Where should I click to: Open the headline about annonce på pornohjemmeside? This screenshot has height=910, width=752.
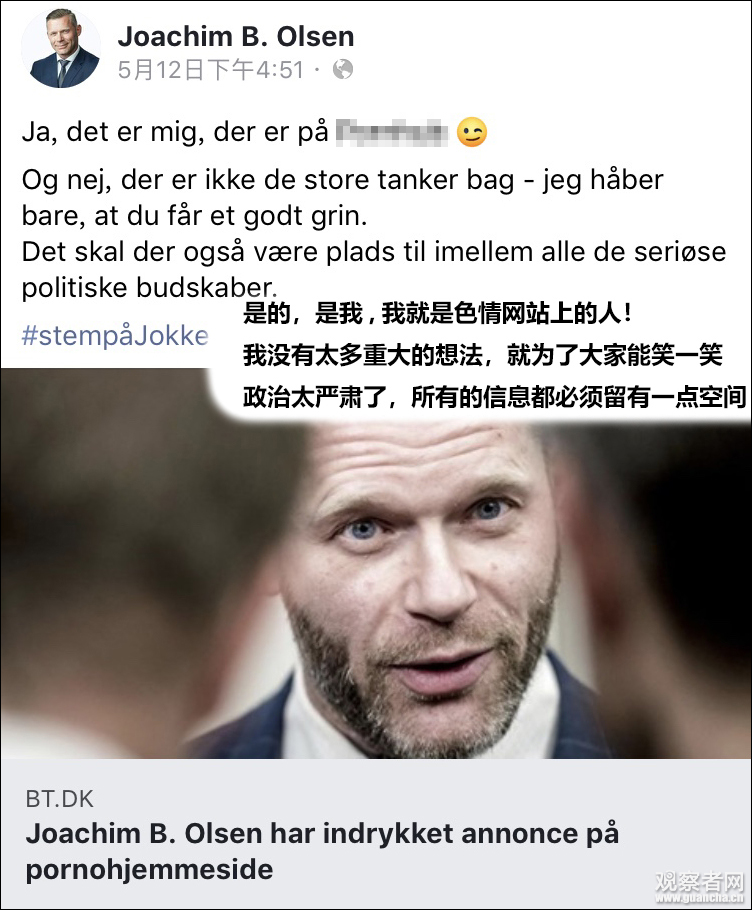pos(322,851)
